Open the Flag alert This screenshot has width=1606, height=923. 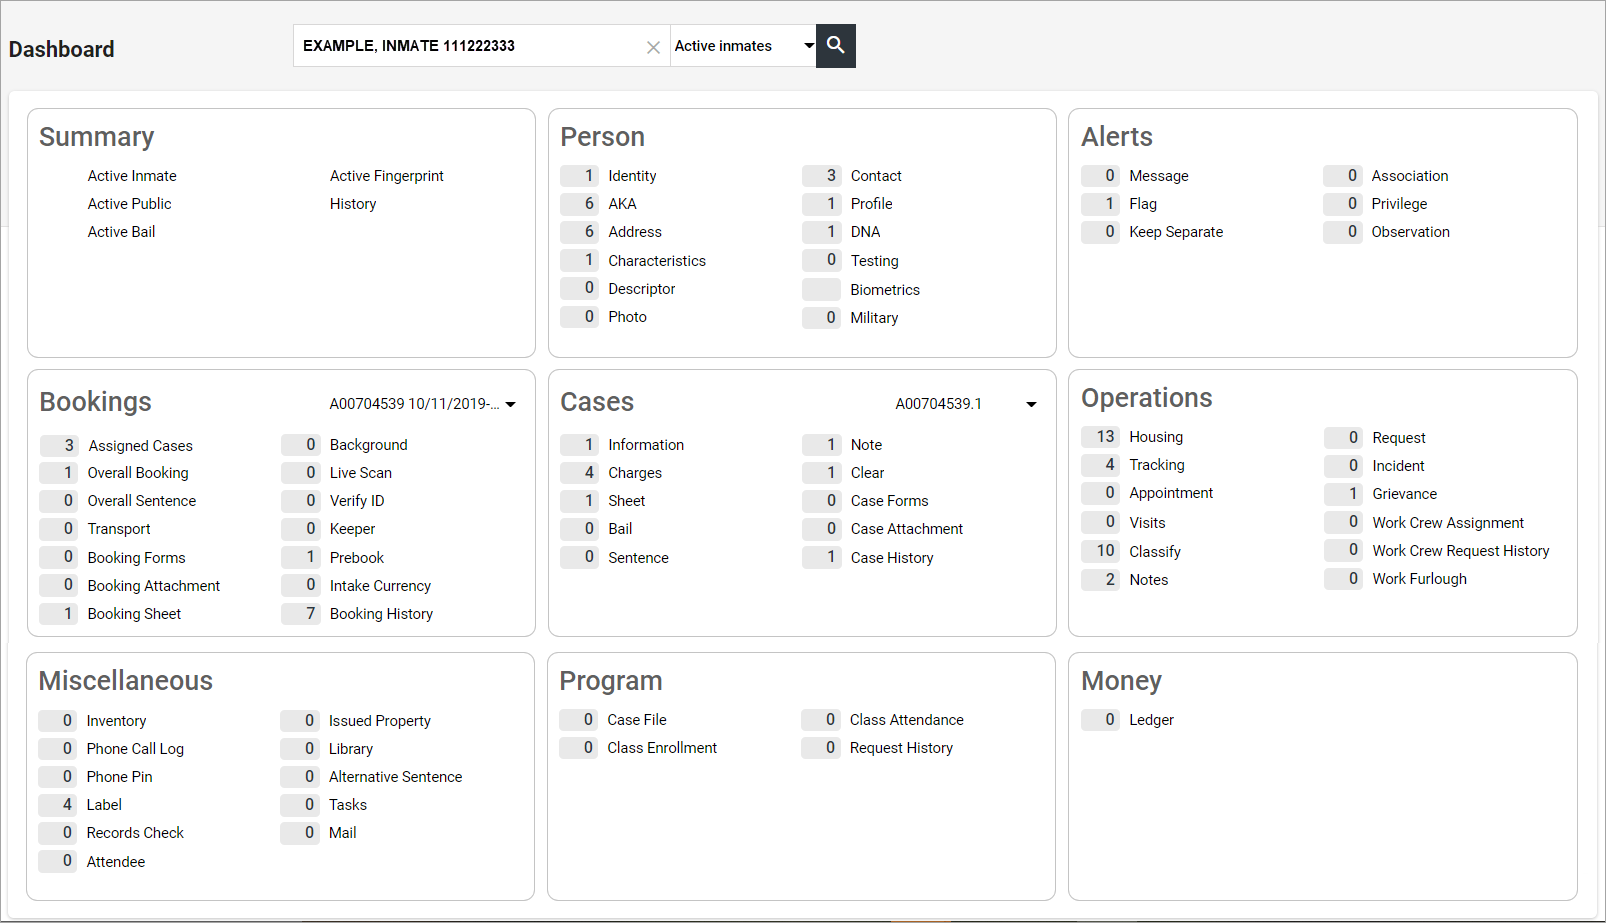pos(1143,204)
